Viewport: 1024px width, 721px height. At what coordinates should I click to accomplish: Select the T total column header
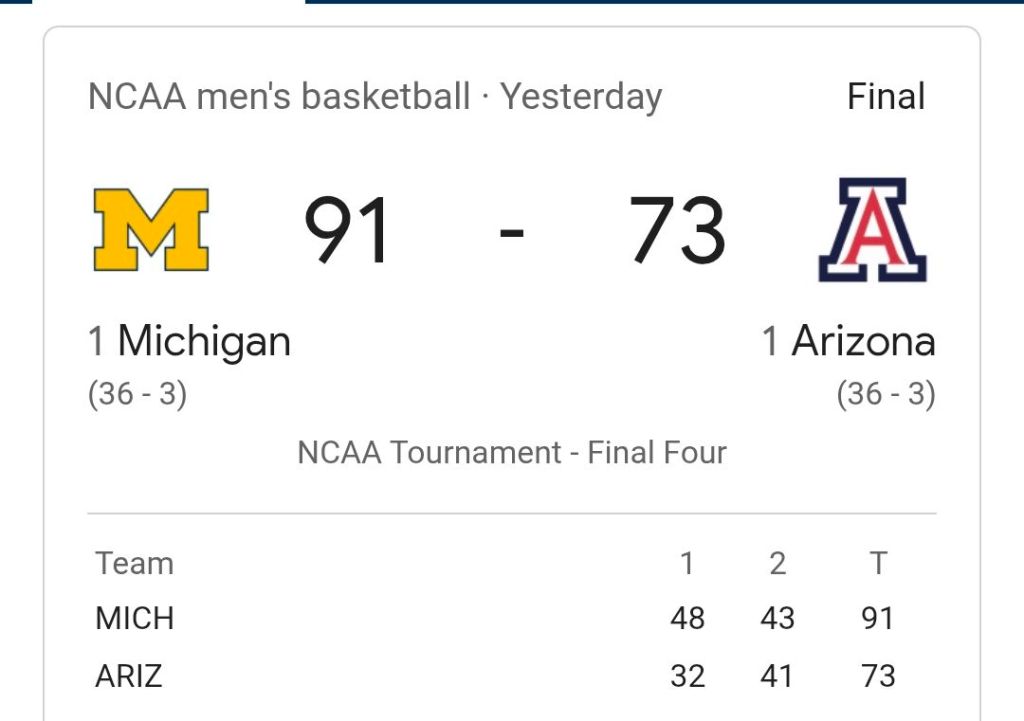tap(878, 564)
